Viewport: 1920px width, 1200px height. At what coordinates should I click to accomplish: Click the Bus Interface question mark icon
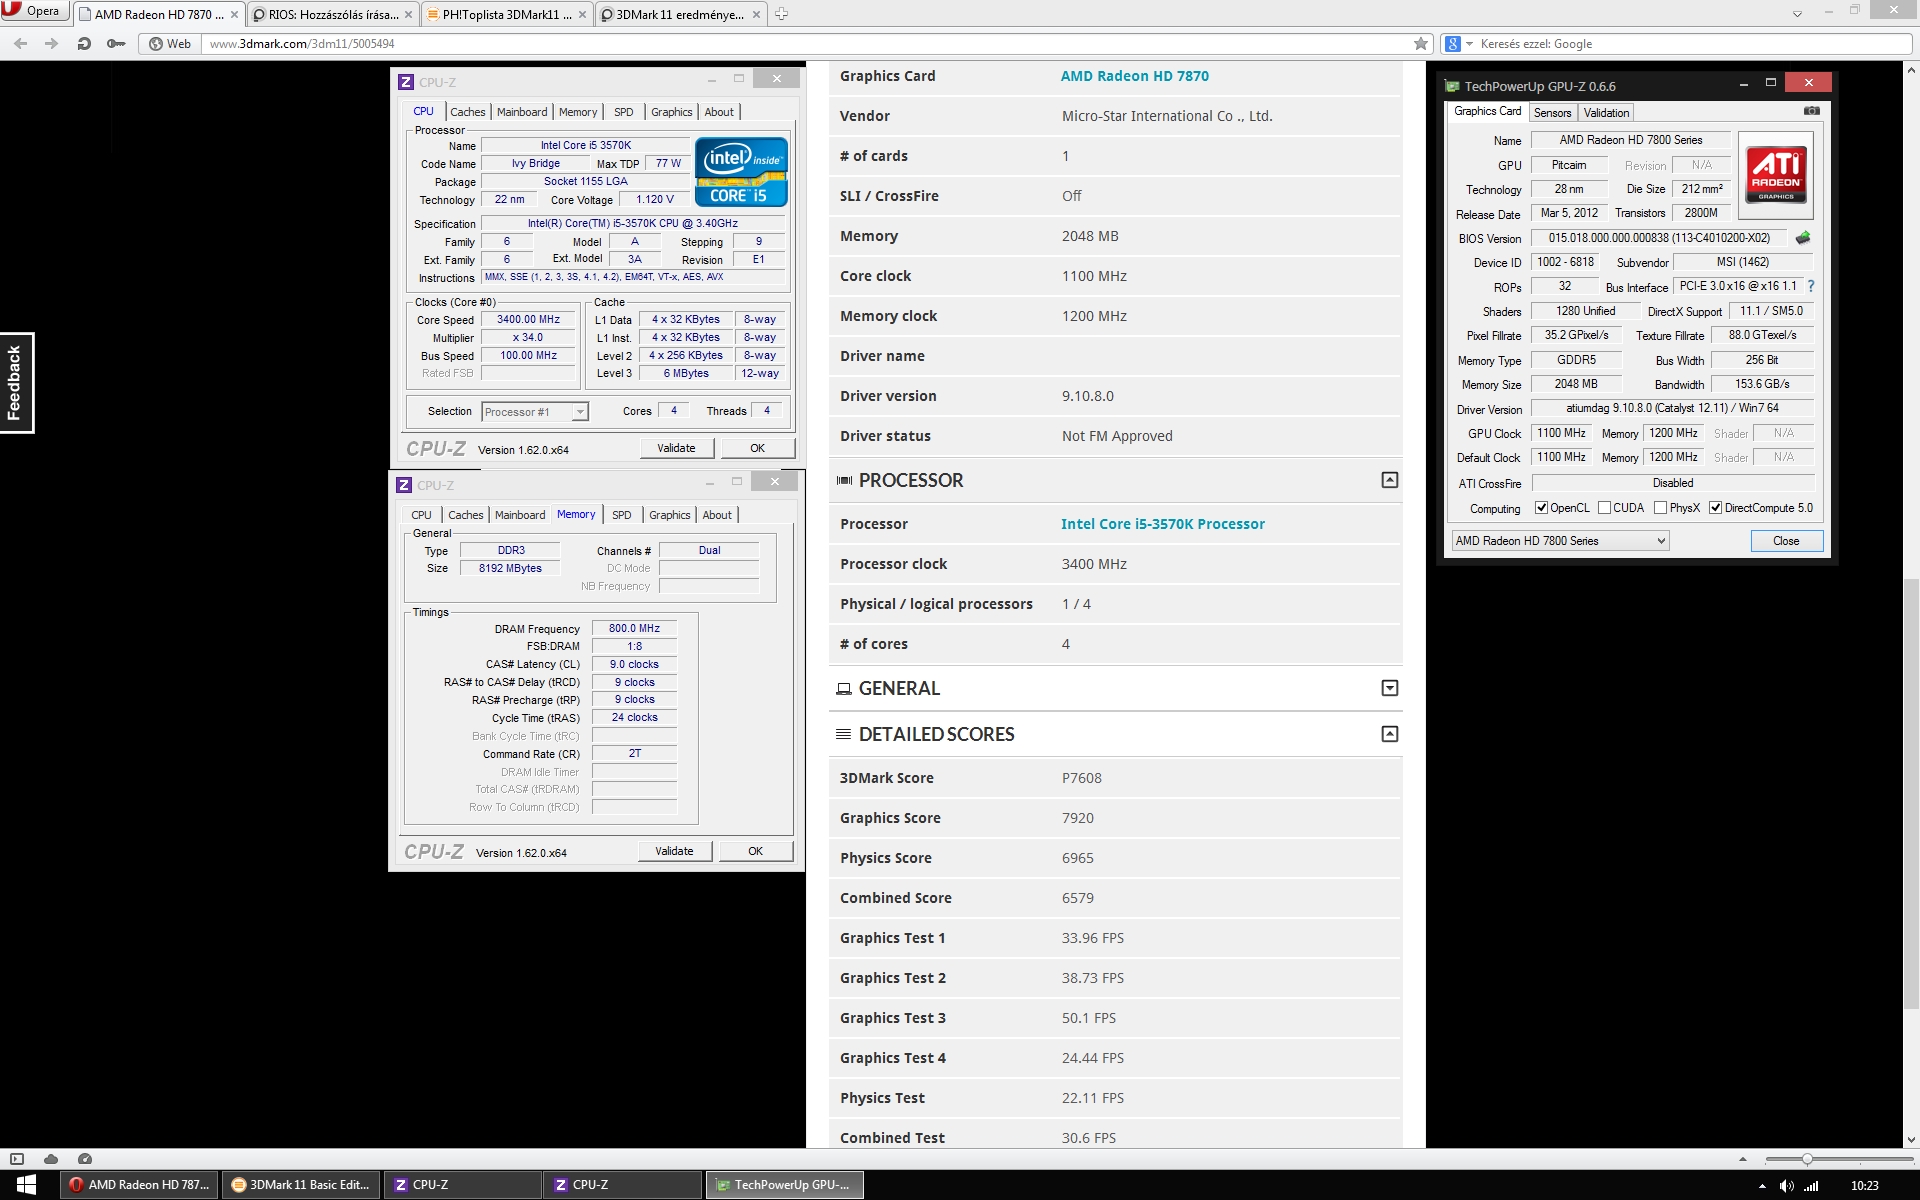1811,287
